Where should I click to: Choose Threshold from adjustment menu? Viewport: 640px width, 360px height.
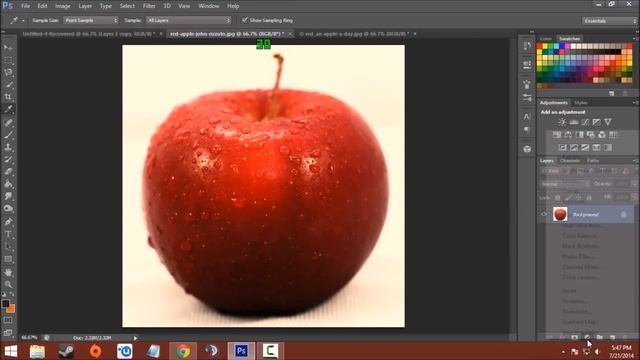[575, 311]
